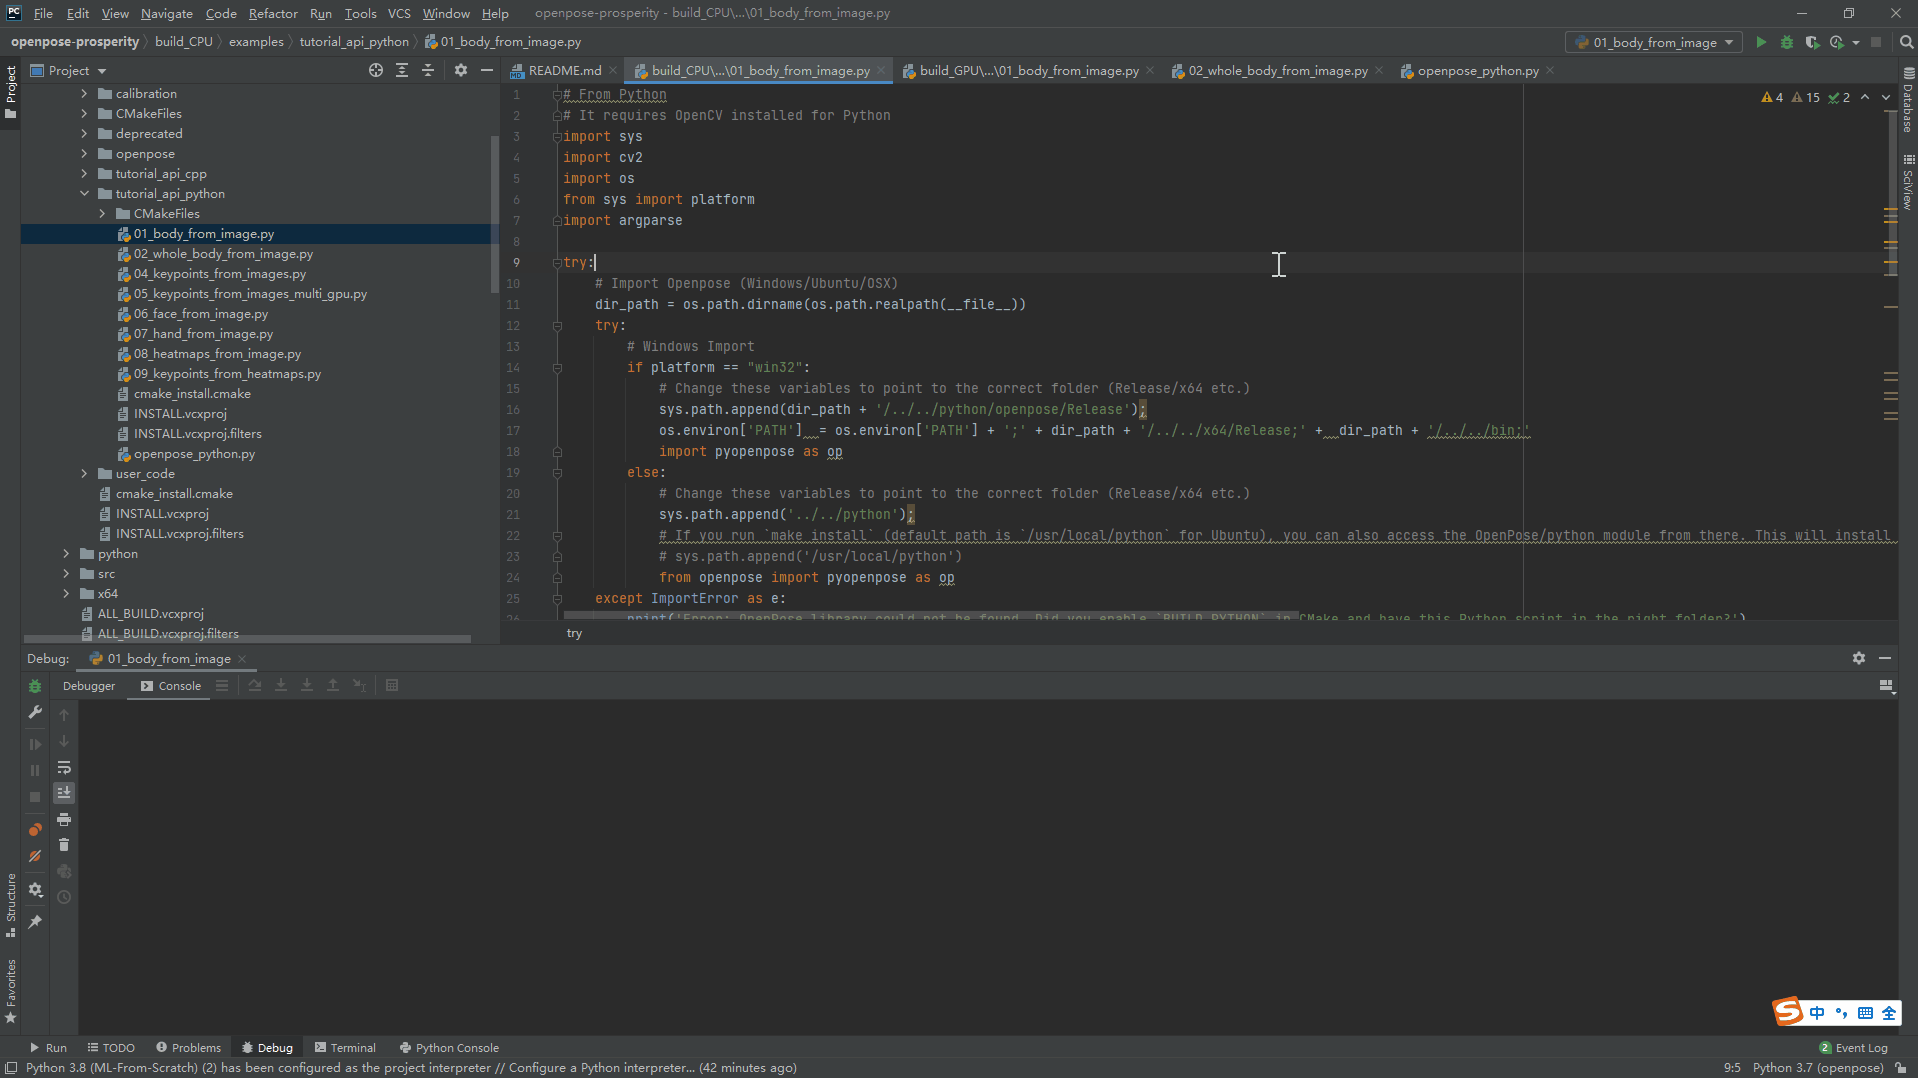
Task: Expand the python folder in tree
Action: coord(66,553)
